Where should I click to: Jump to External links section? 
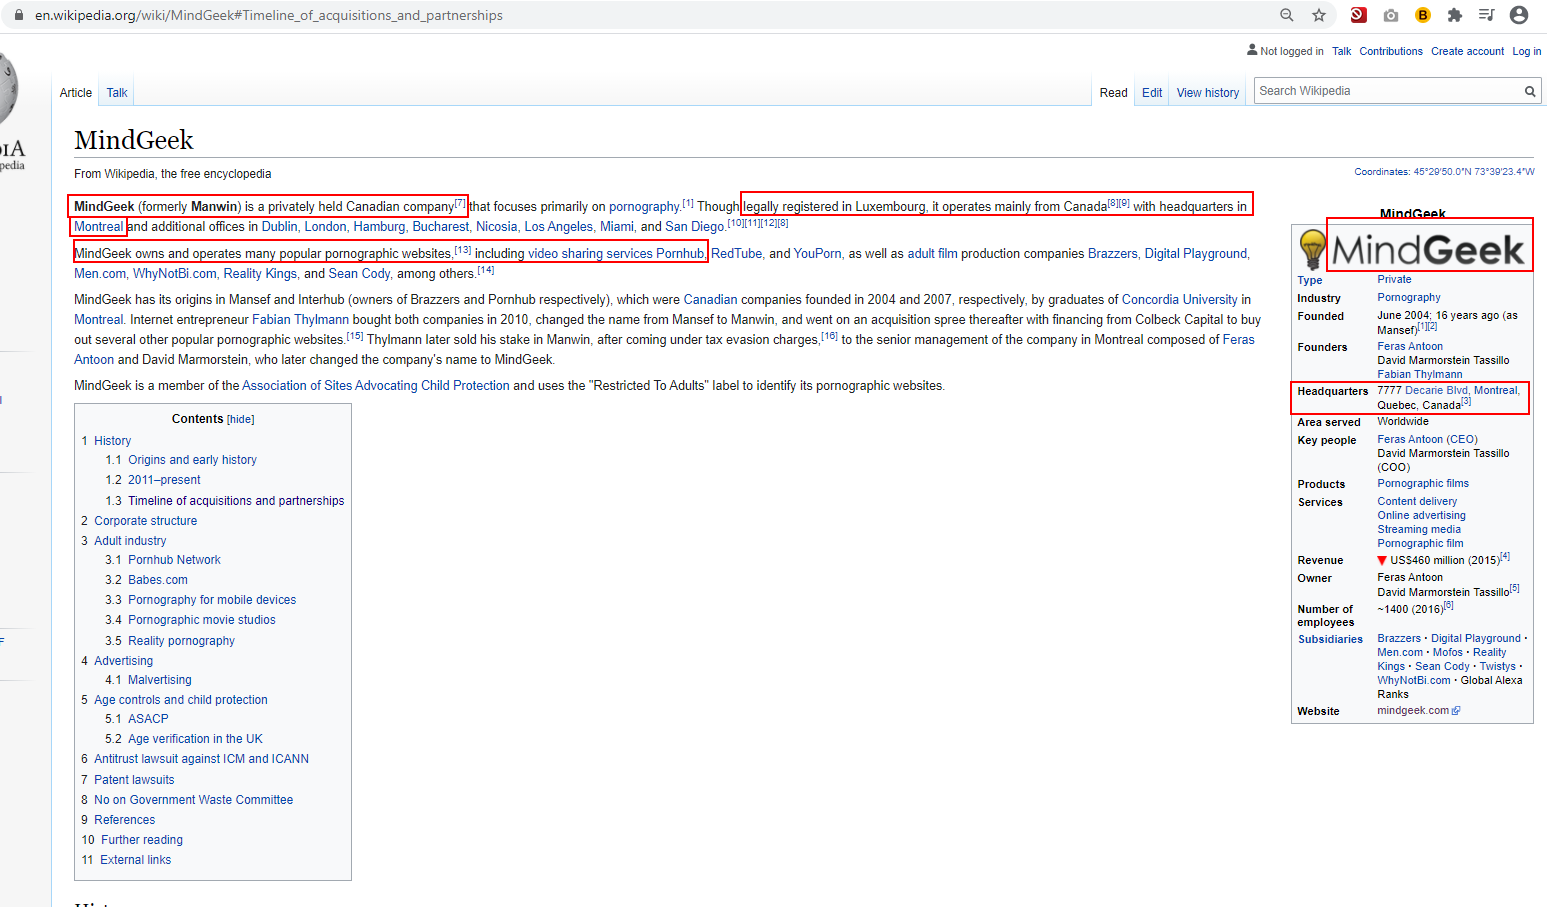click(x=135, y=860)
